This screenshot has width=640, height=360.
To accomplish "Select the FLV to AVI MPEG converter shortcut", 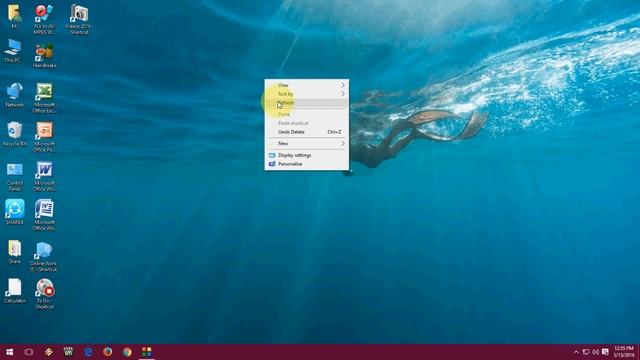I will pos(44,19).
